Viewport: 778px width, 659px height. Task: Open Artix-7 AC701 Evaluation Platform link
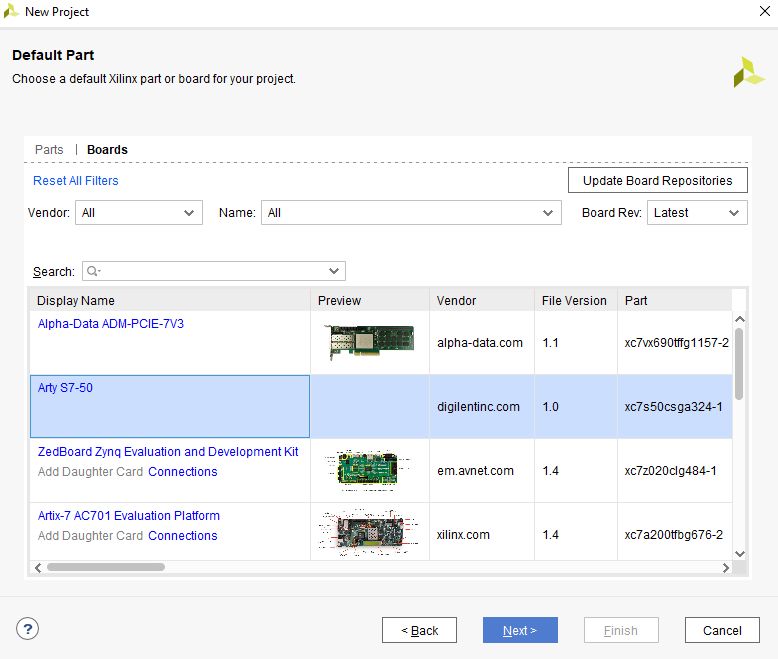[x=129, y=516]
